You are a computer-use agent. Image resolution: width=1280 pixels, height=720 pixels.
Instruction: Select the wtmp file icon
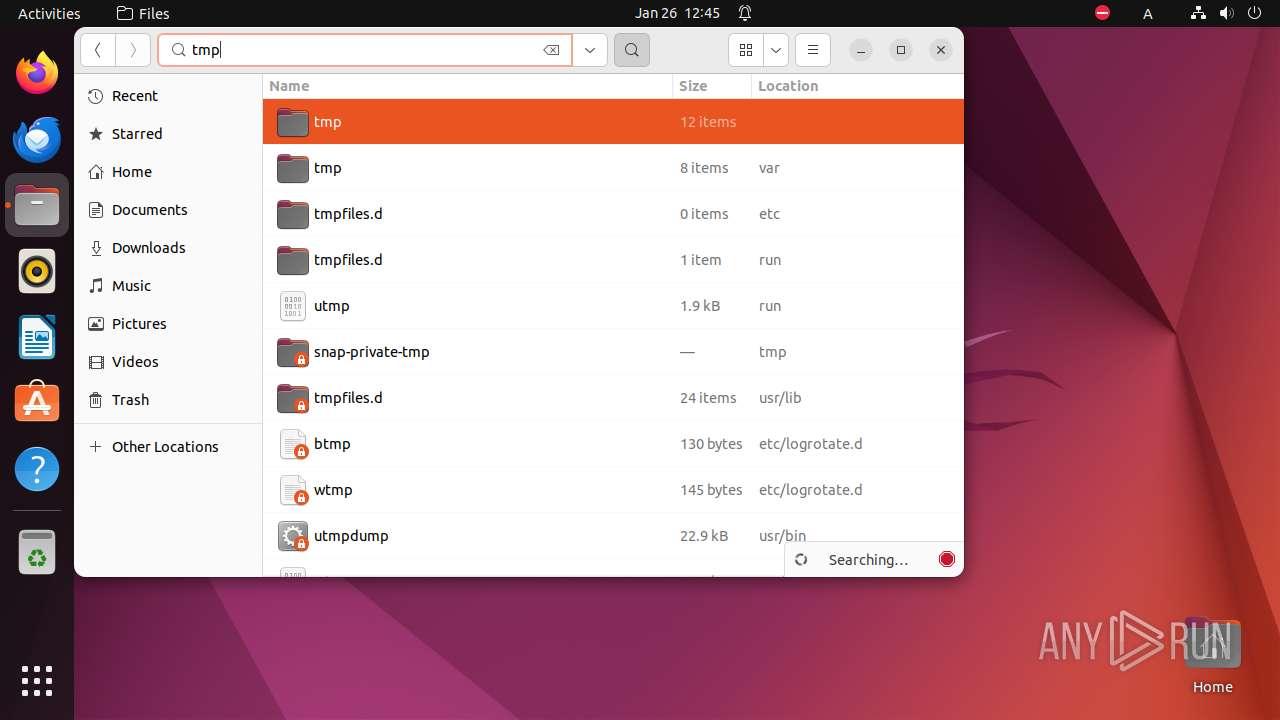click(x=293, y=490)
